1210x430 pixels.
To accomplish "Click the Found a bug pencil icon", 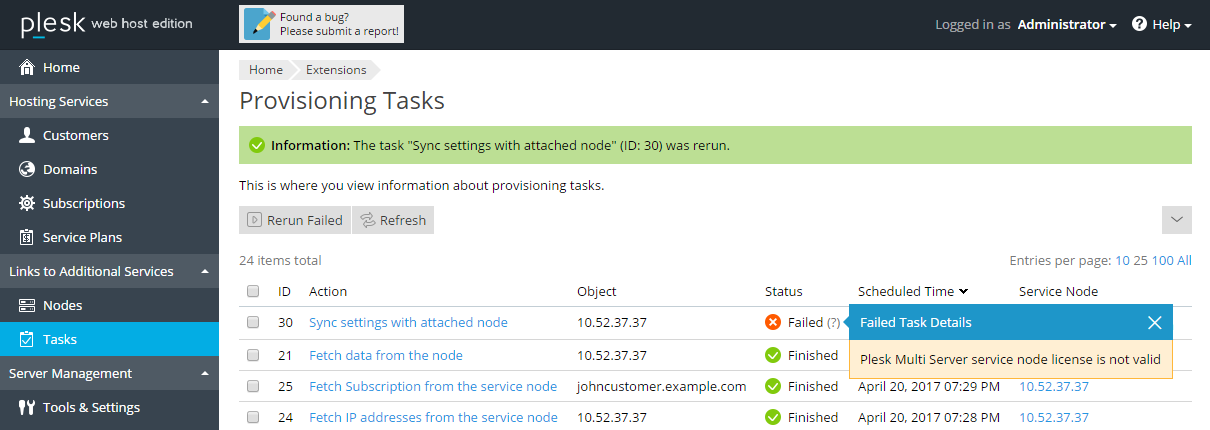I will pyautogui.click(x=259, y=24).
